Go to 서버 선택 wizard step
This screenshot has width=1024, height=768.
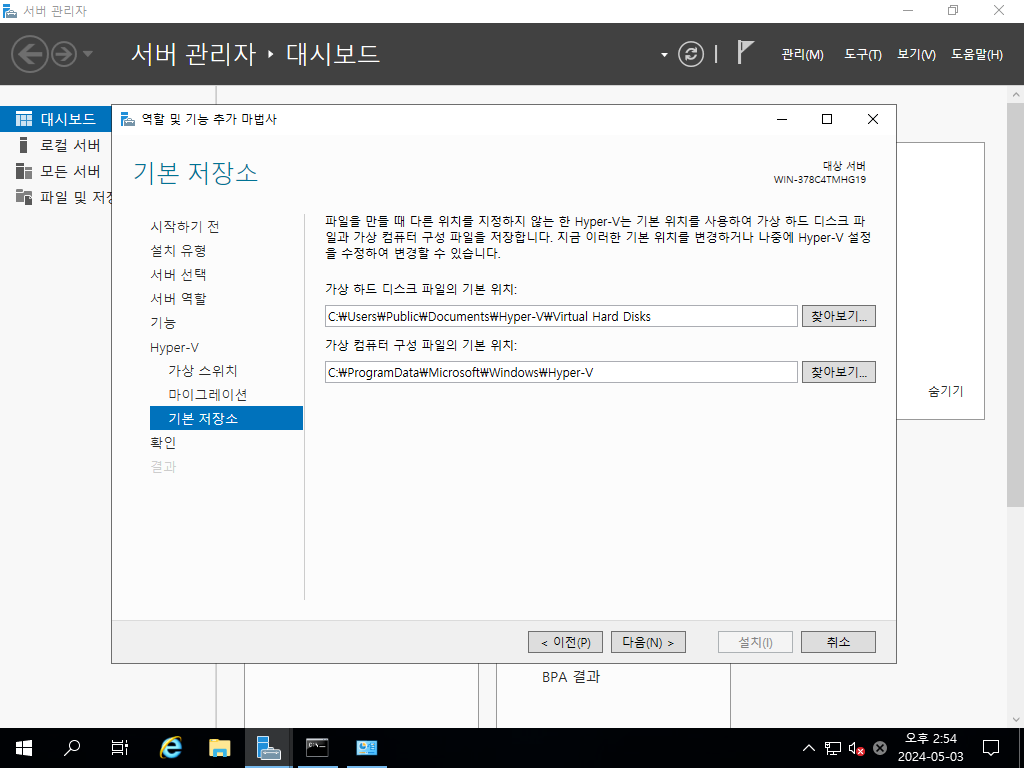pyautogui.click(x=178, y=275)
